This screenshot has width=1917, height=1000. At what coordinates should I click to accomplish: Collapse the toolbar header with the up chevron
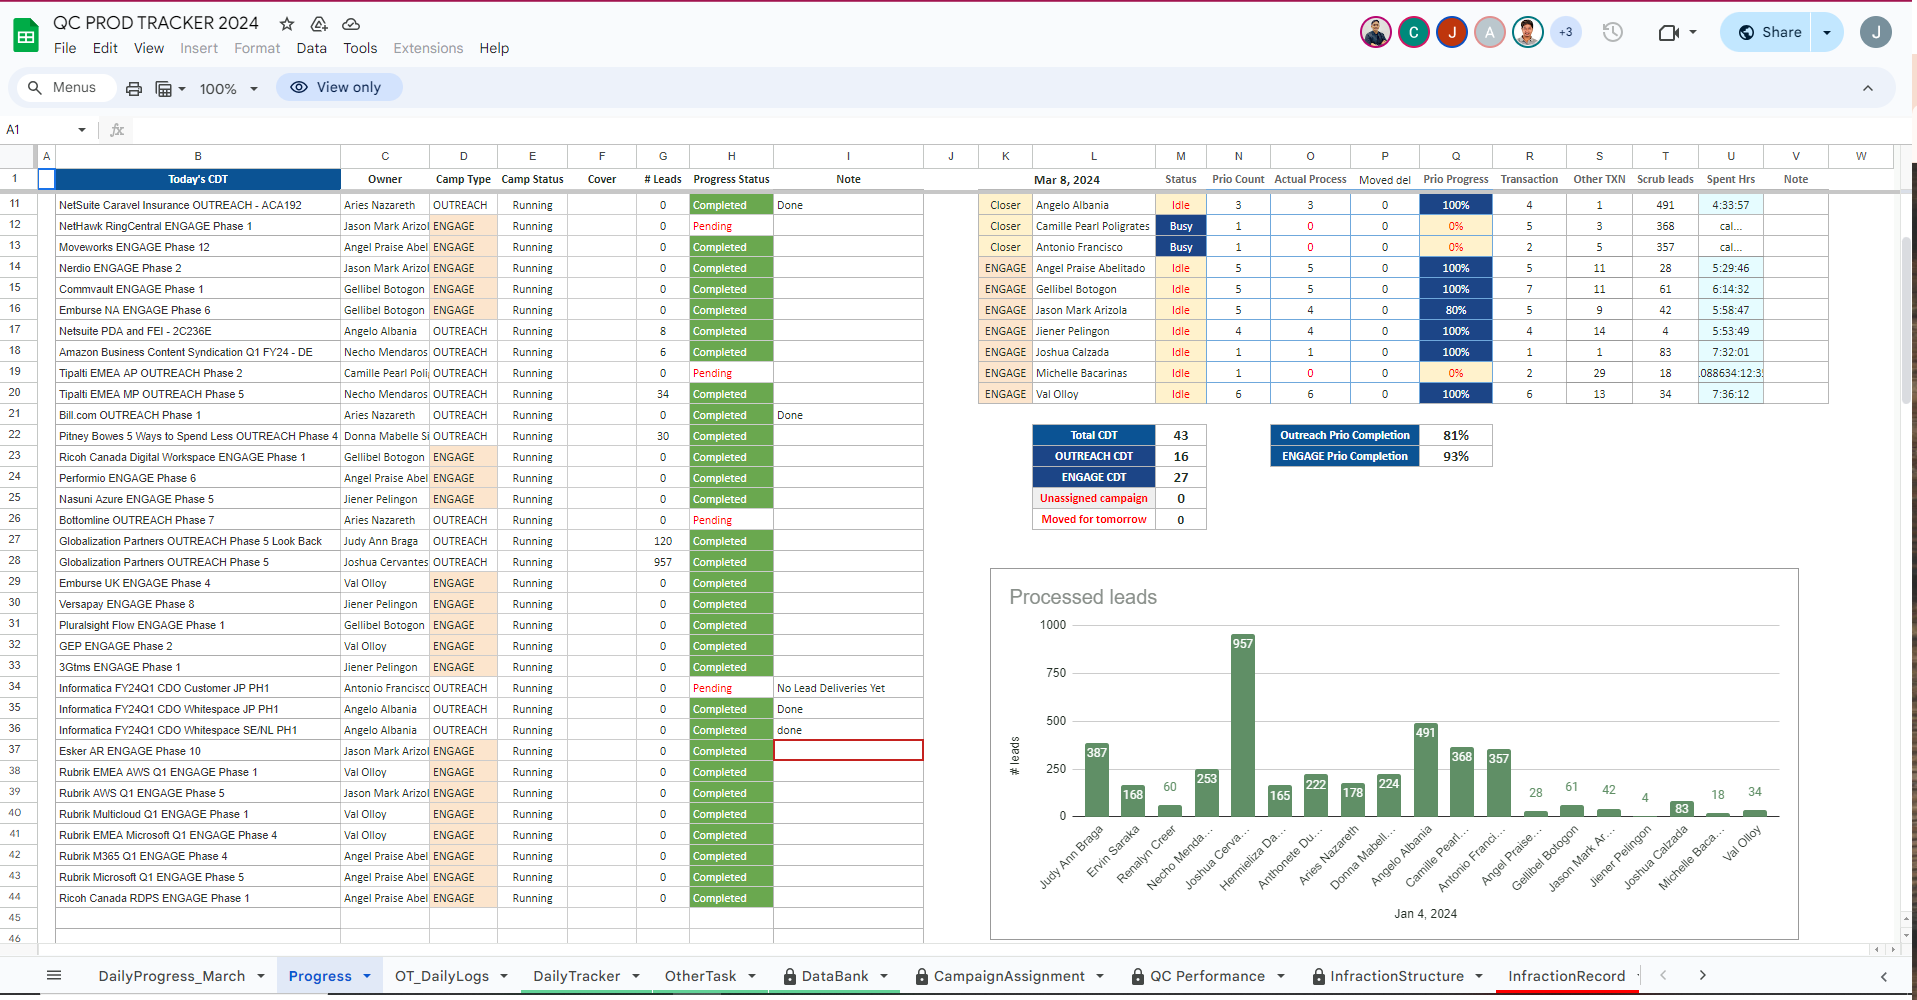[1867, 88]
